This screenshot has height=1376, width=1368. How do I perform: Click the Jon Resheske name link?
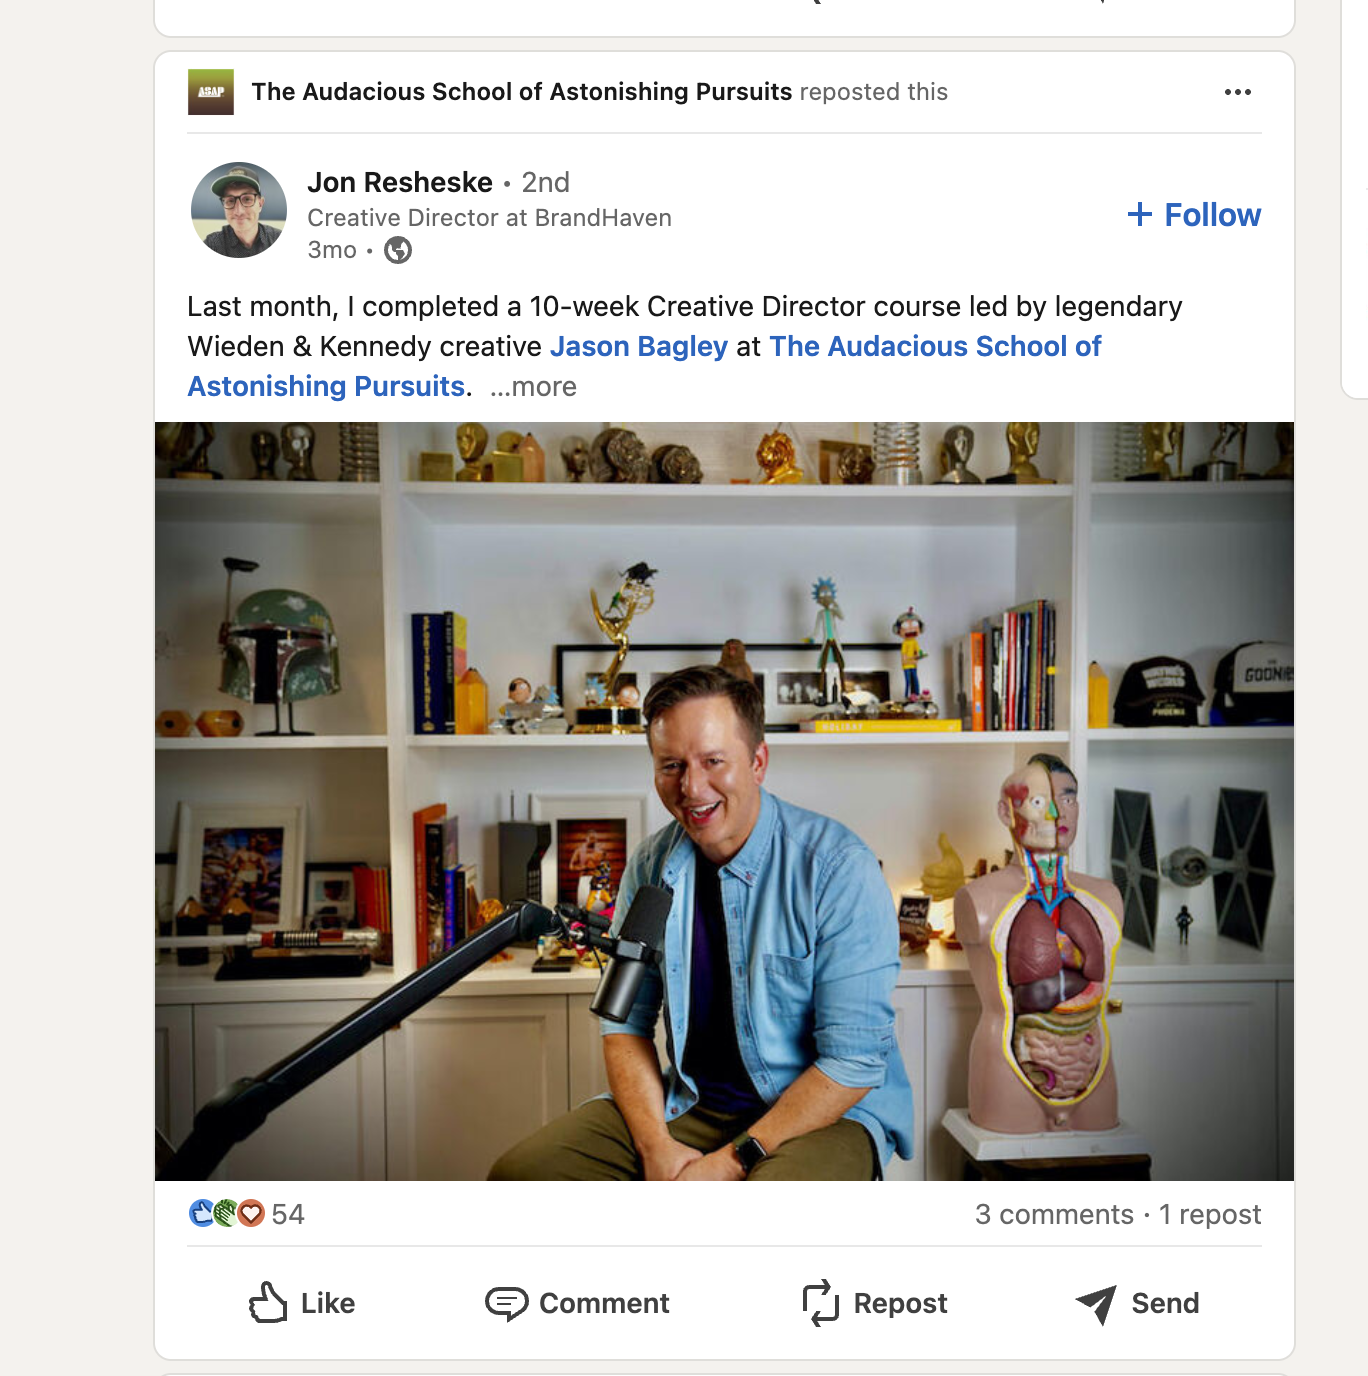(x=399, y=182)
